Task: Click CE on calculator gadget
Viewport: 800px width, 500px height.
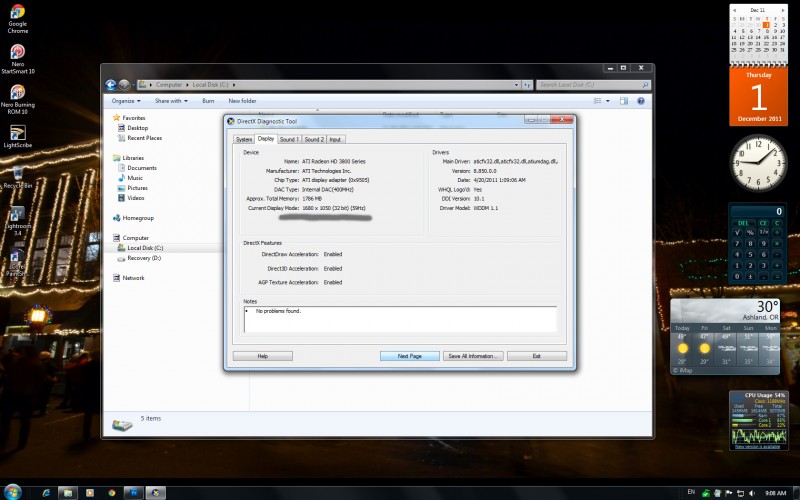Action: click(763, 223)
